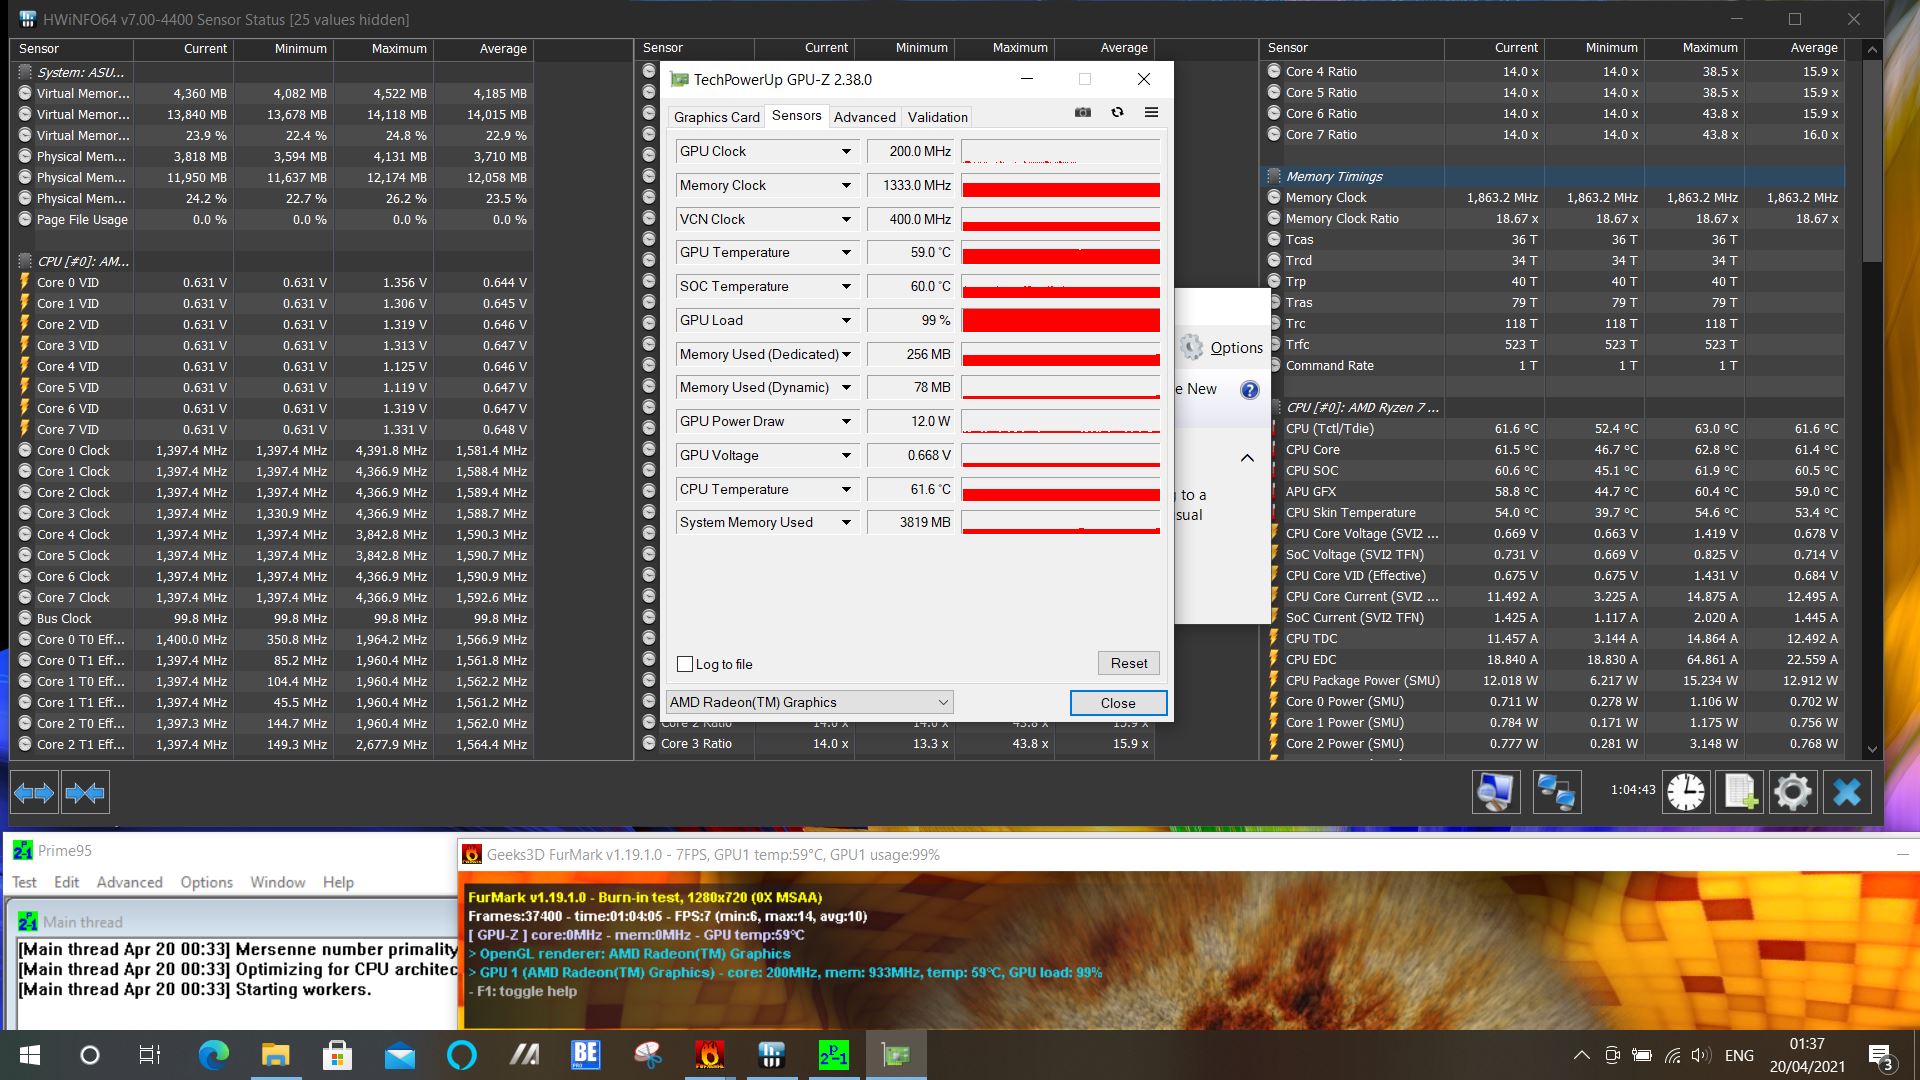Image resolution: width=1920 pixels, height=1080 pixels.
Task: Click HWiNFO blue X close sensors icon
Action: click(x=1847, y=792)
